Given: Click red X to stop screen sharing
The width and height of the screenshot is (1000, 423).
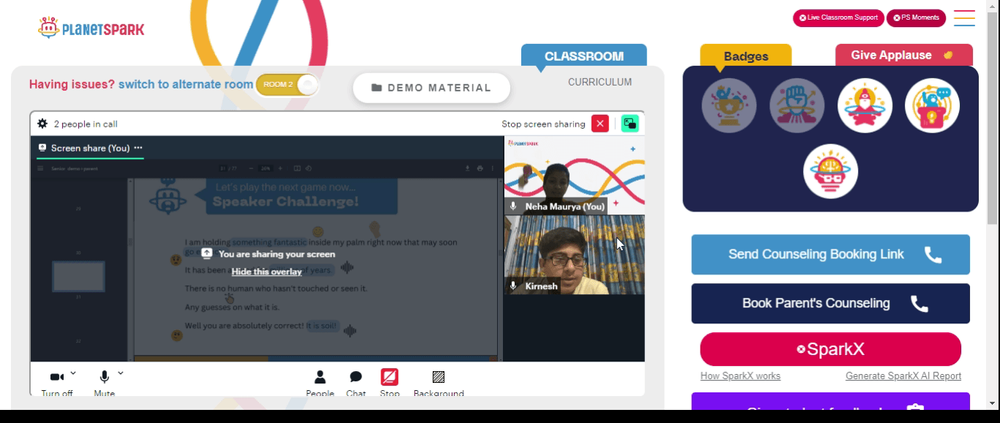Looking at the screenshot, I should (x=599, y=124).
